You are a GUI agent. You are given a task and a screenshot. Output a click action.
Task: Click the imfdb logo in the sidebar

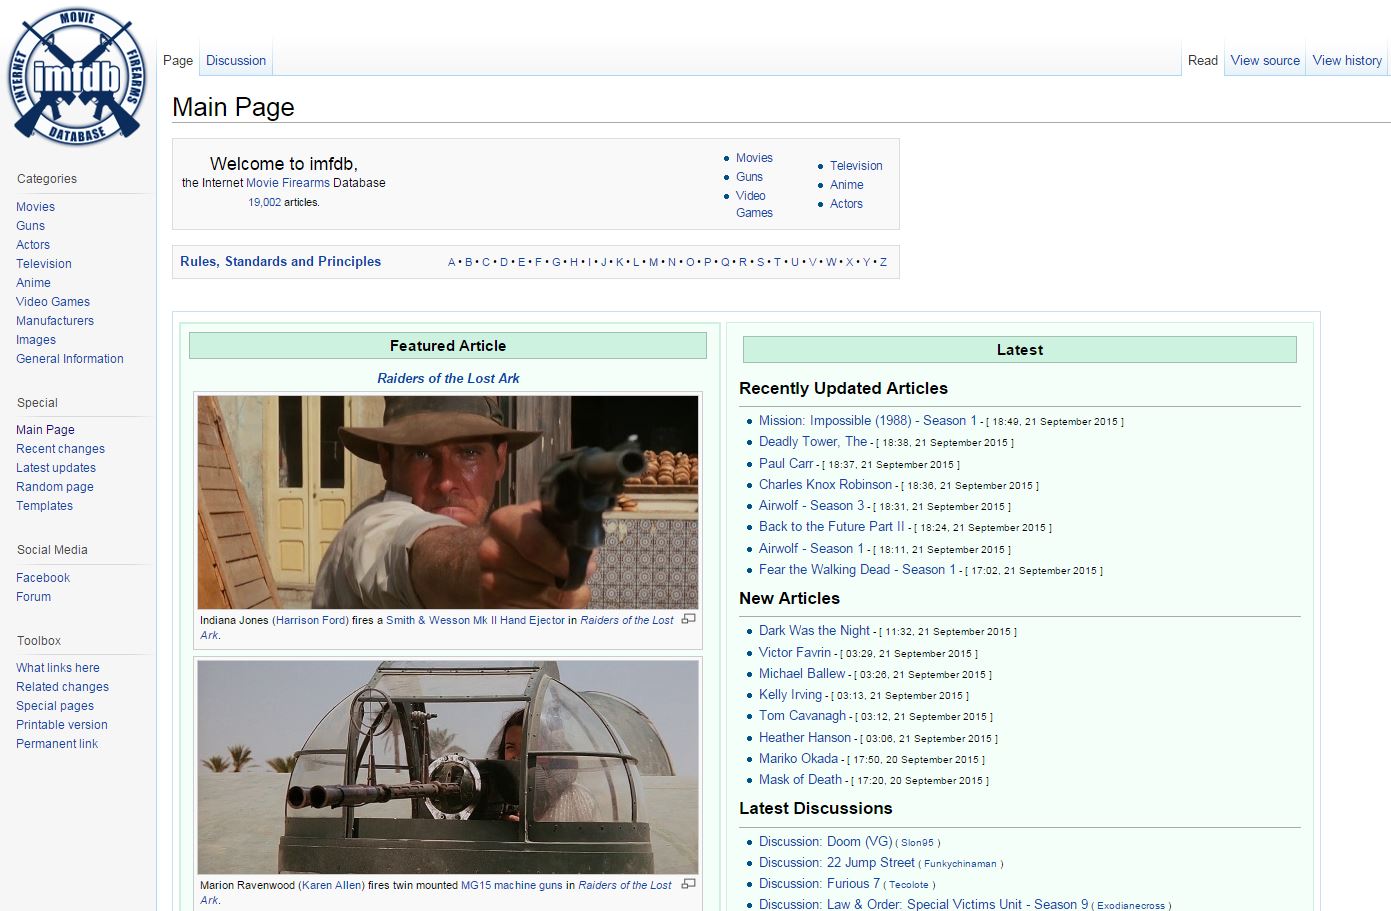77,77
